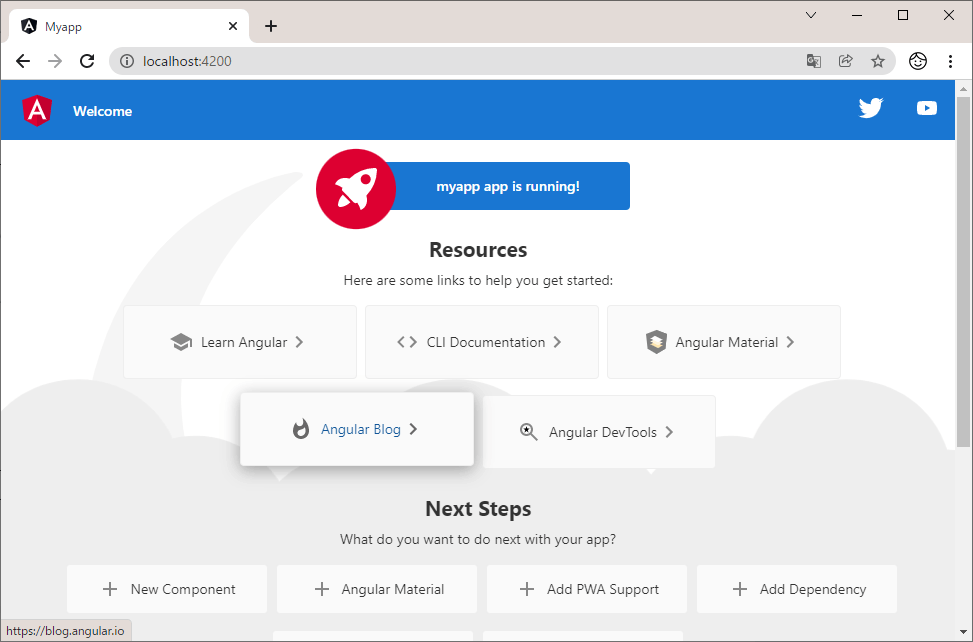
Task: Open the Angular DevTools link
Action: pyautogui.click(x=599, y=432)
